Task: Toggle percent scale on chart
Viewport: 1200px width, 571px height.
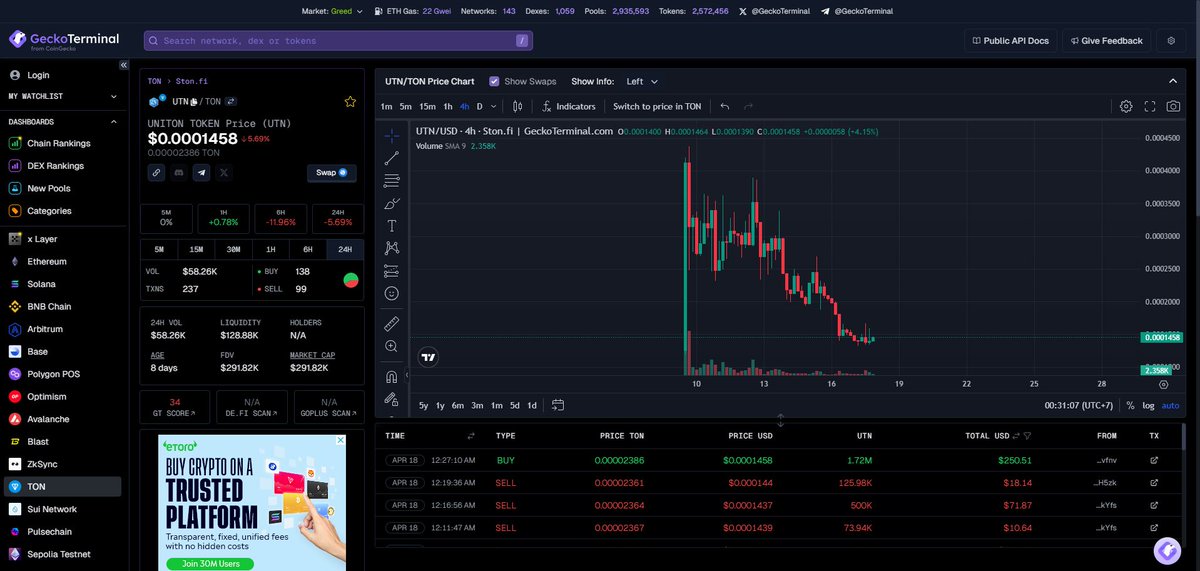Action: pos(1130,405)
